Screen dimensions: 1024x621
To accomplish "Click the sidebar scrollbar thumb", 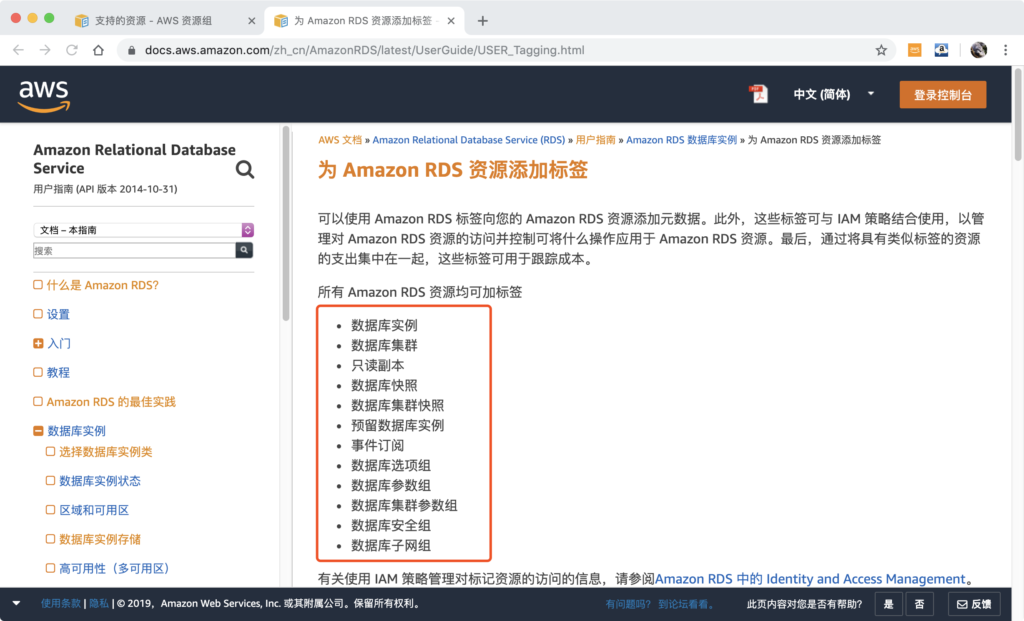I will click(285, 223).
